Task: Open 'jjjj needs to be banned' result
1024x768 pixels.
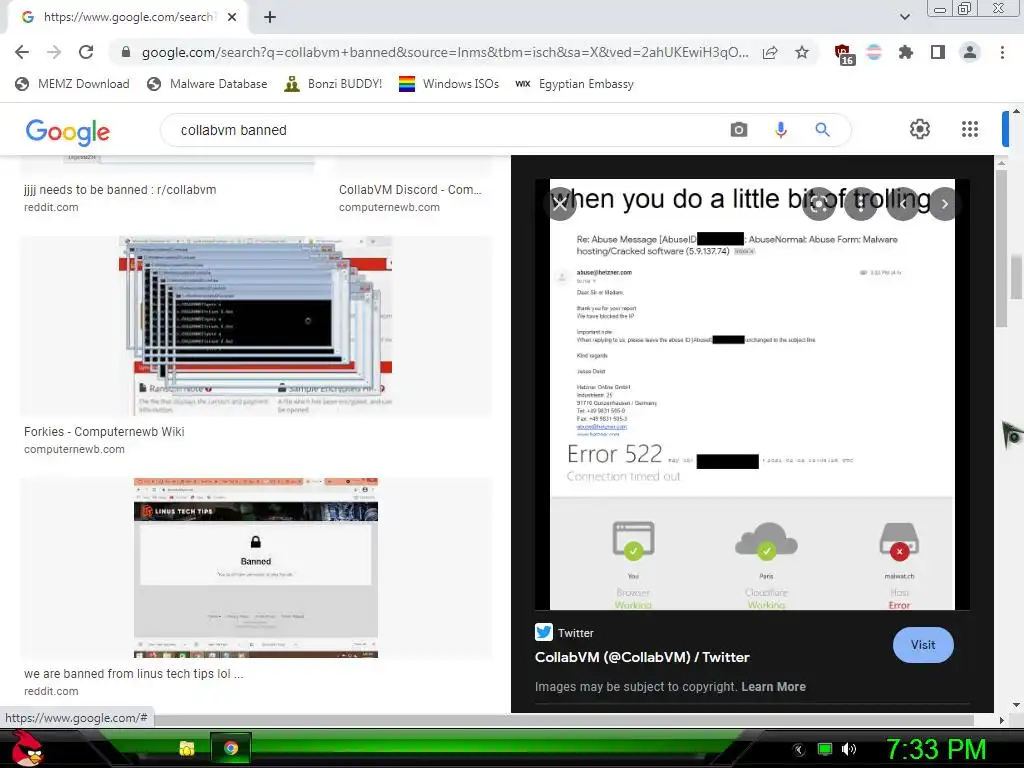Action: coord(120,189)
